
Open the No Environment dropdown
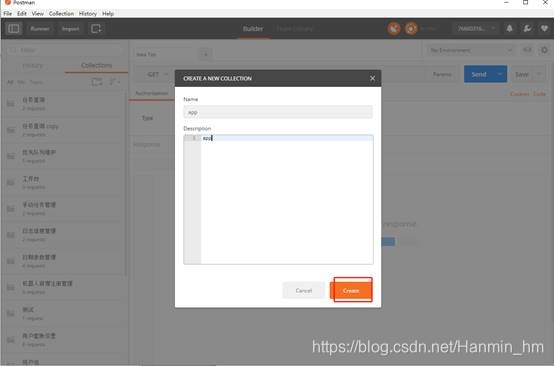click(470, 50)
